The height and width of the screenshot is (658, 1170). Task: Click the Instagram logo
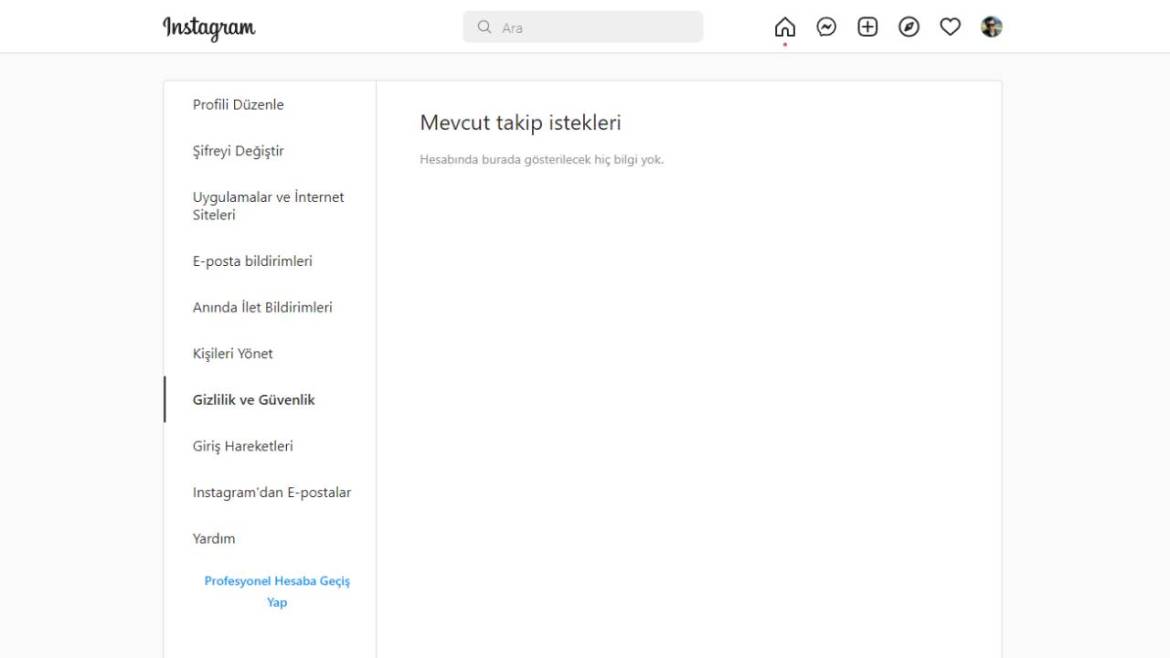209,28
